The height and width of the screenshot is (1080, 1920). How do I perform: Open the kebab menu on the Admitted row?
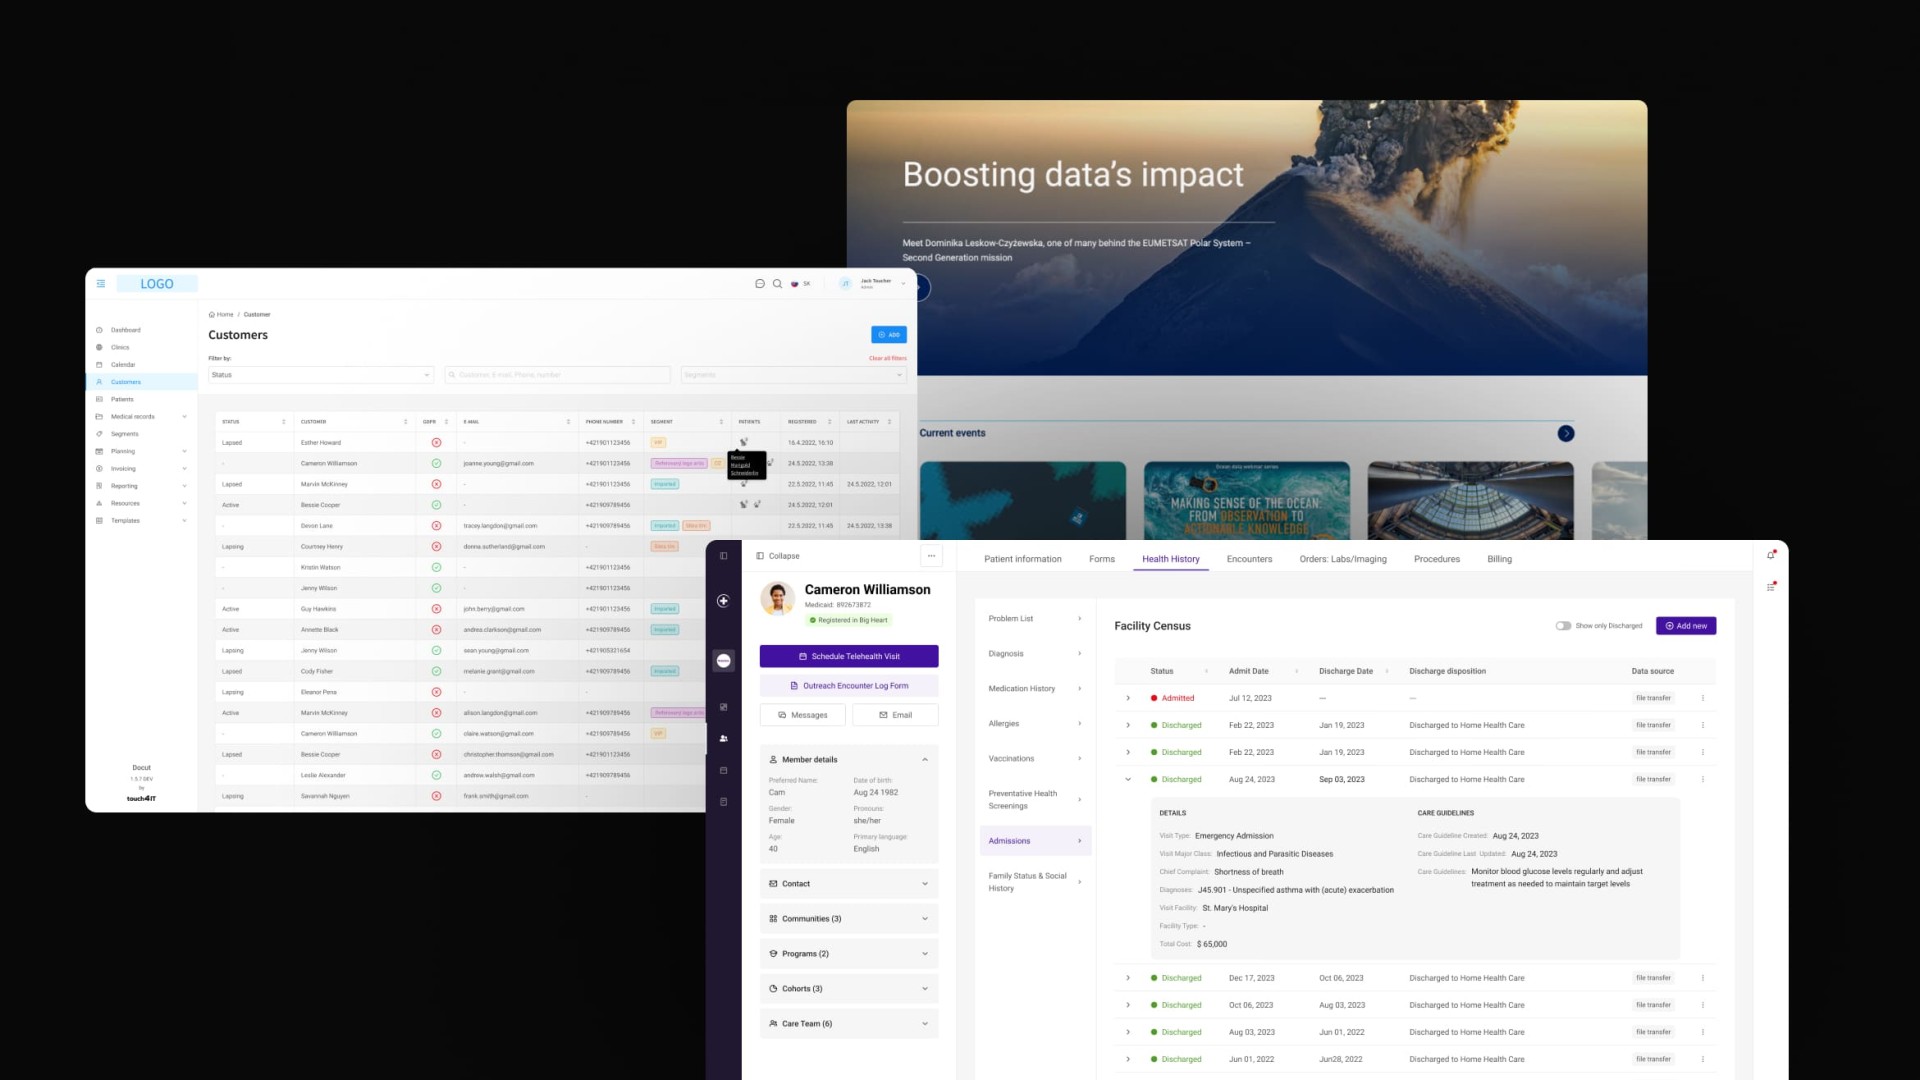1703,697
